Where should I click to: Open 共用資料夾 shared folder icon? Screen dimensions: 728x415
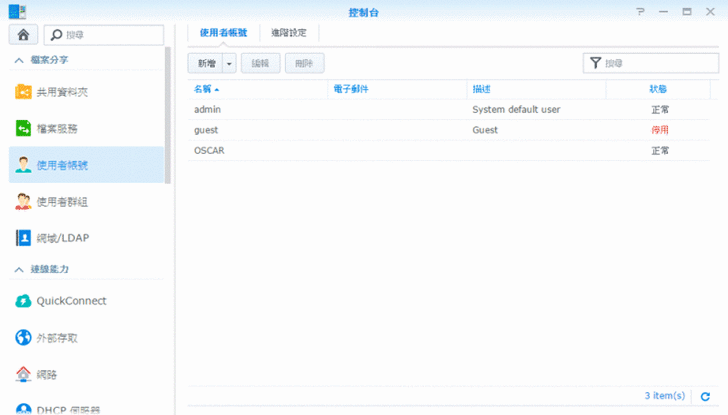(23, 92)
